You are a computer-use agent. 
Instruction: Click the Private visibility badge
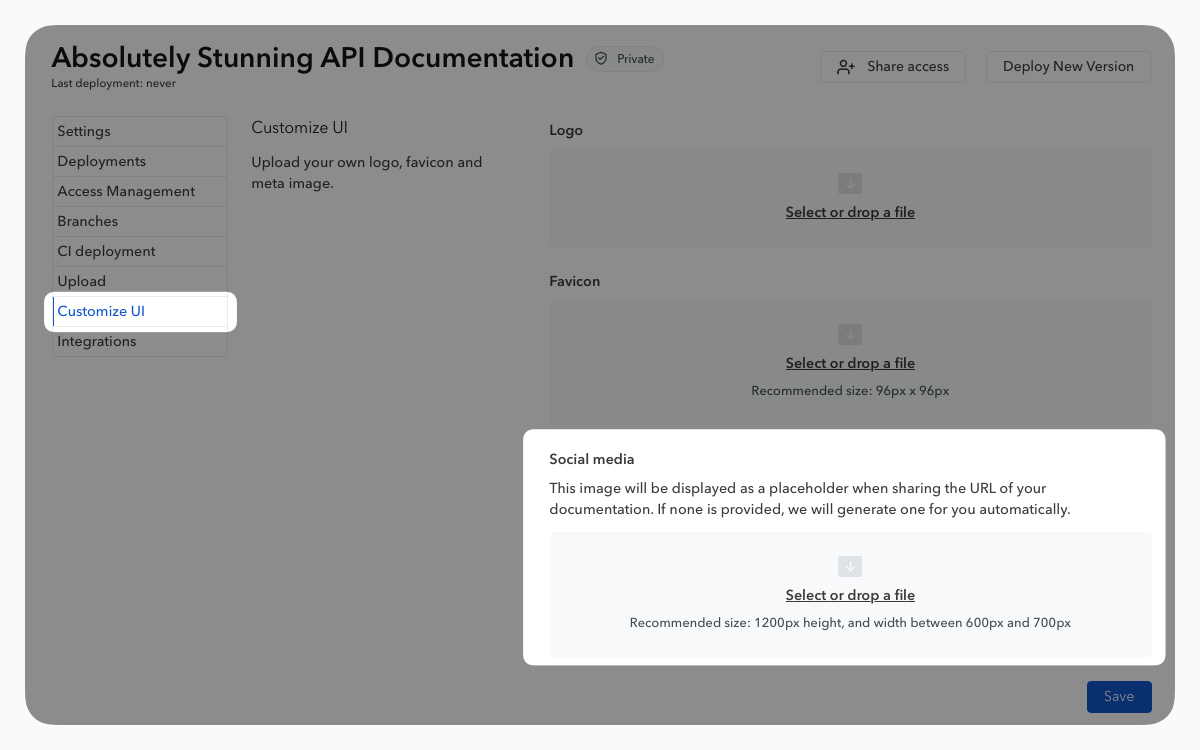[625, 59]
